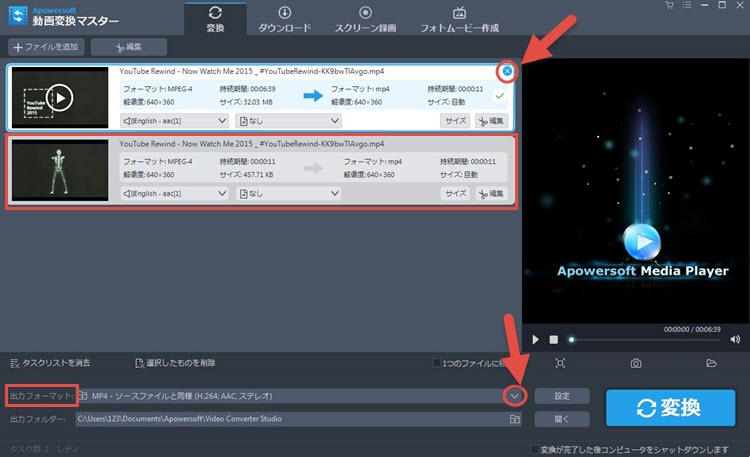Select first file name text
The image size is (750, 457).
point(252,71)
